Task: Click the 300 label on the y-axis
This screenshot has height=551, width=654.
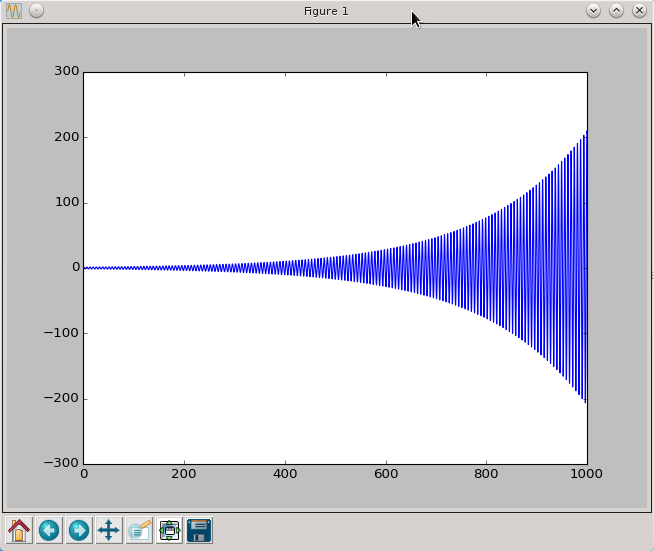Action: point(68,71)
